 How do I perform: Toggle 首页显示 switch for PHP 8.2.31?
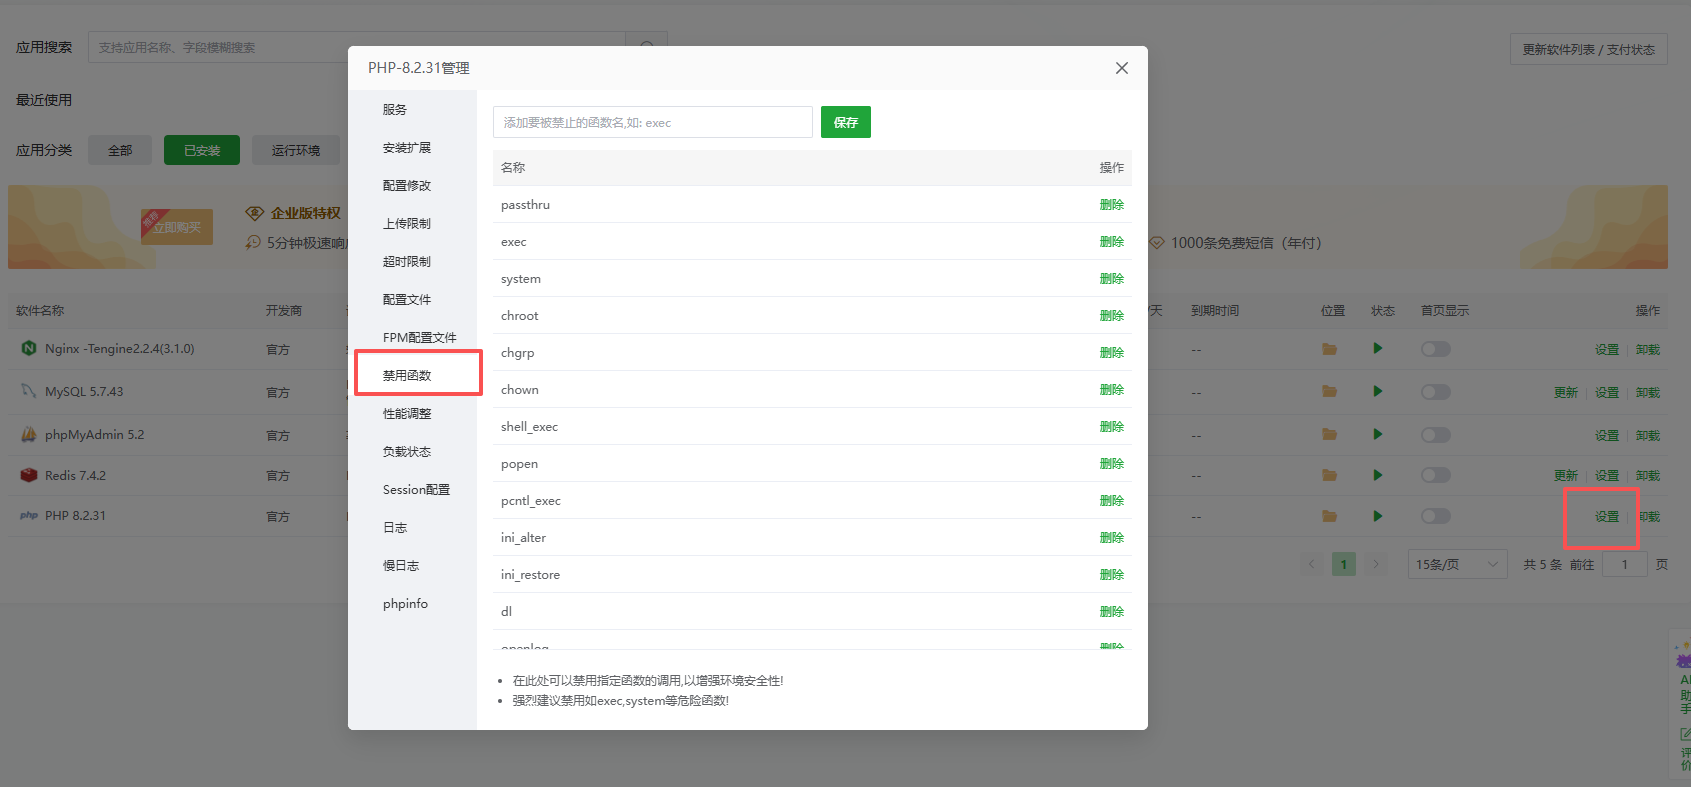[1436, 516]
